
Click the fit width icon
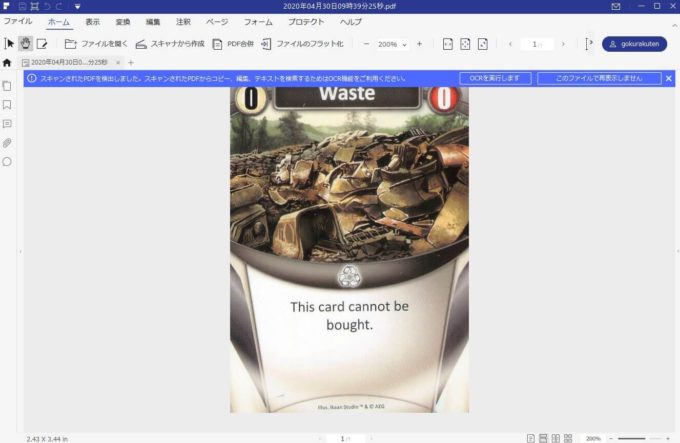click(x=448, y=44)
